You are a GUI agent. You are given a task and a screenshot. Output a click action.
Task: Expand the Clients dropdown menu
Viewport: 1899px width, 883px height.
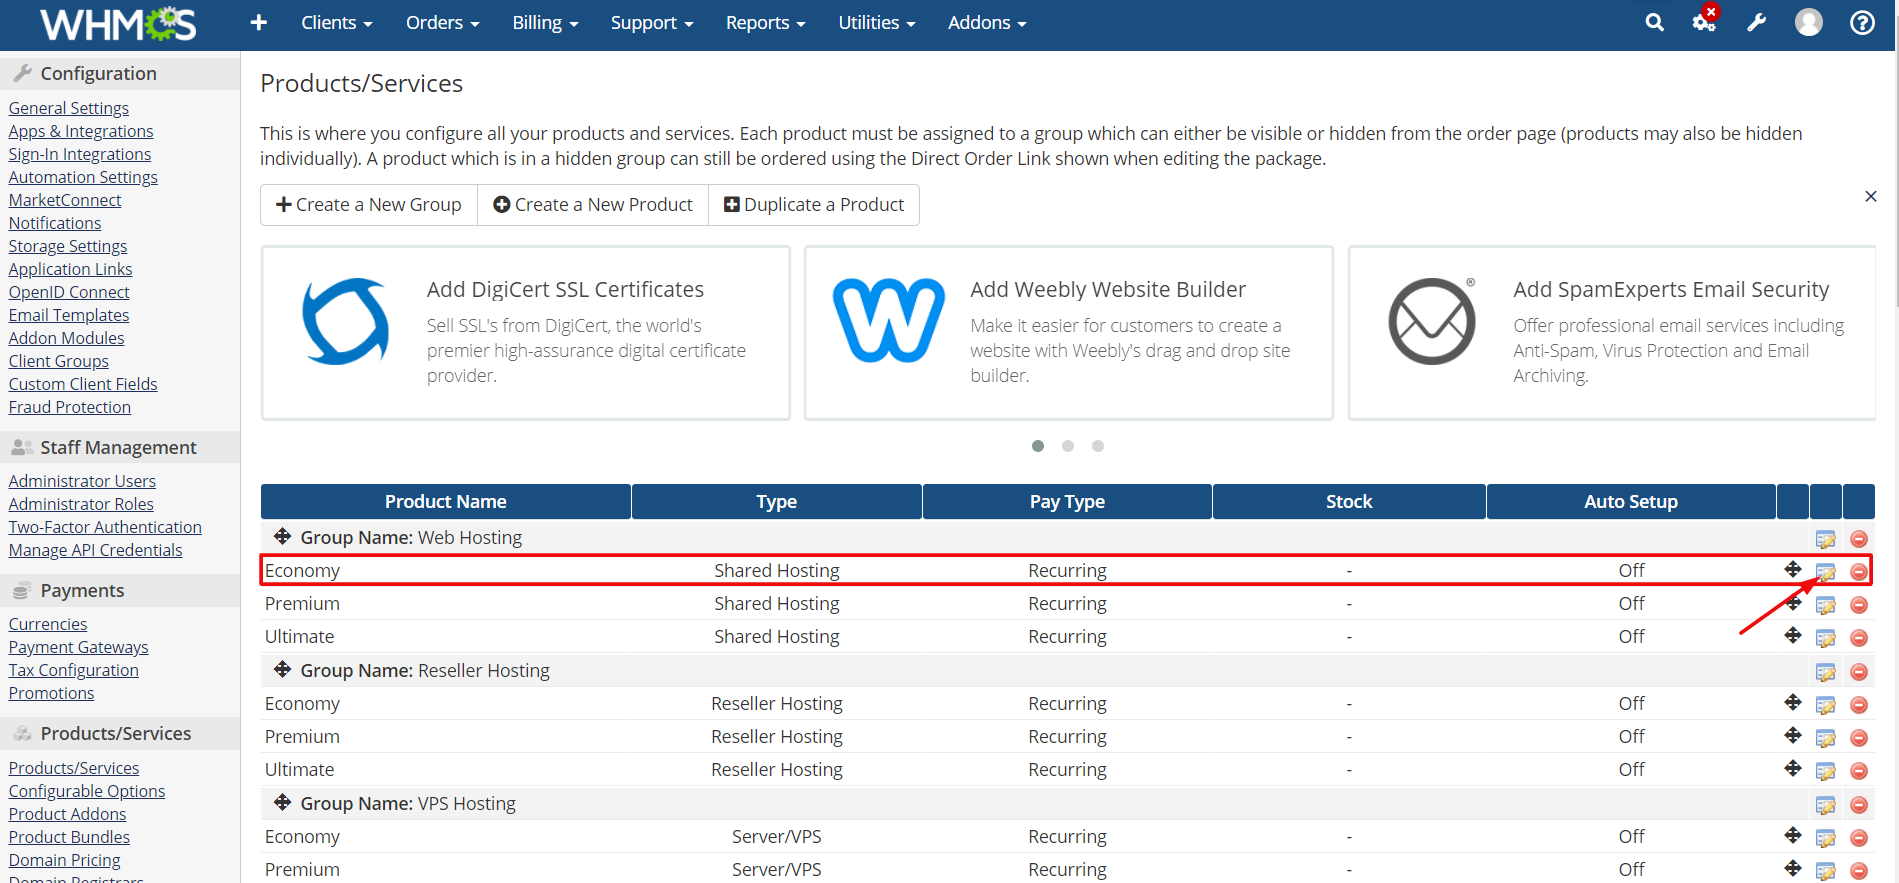[x=336, y=23]
